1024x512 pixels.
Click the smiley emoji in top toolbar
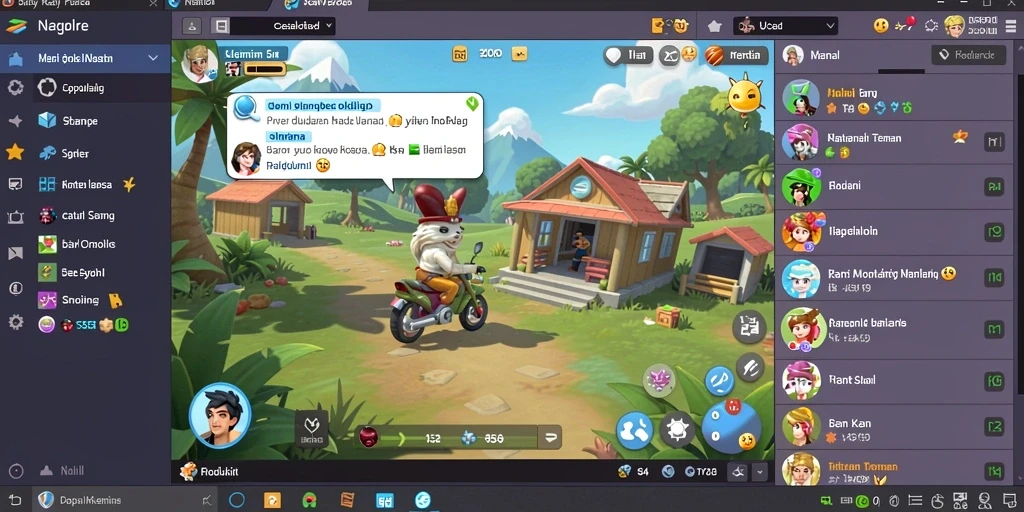881,26
